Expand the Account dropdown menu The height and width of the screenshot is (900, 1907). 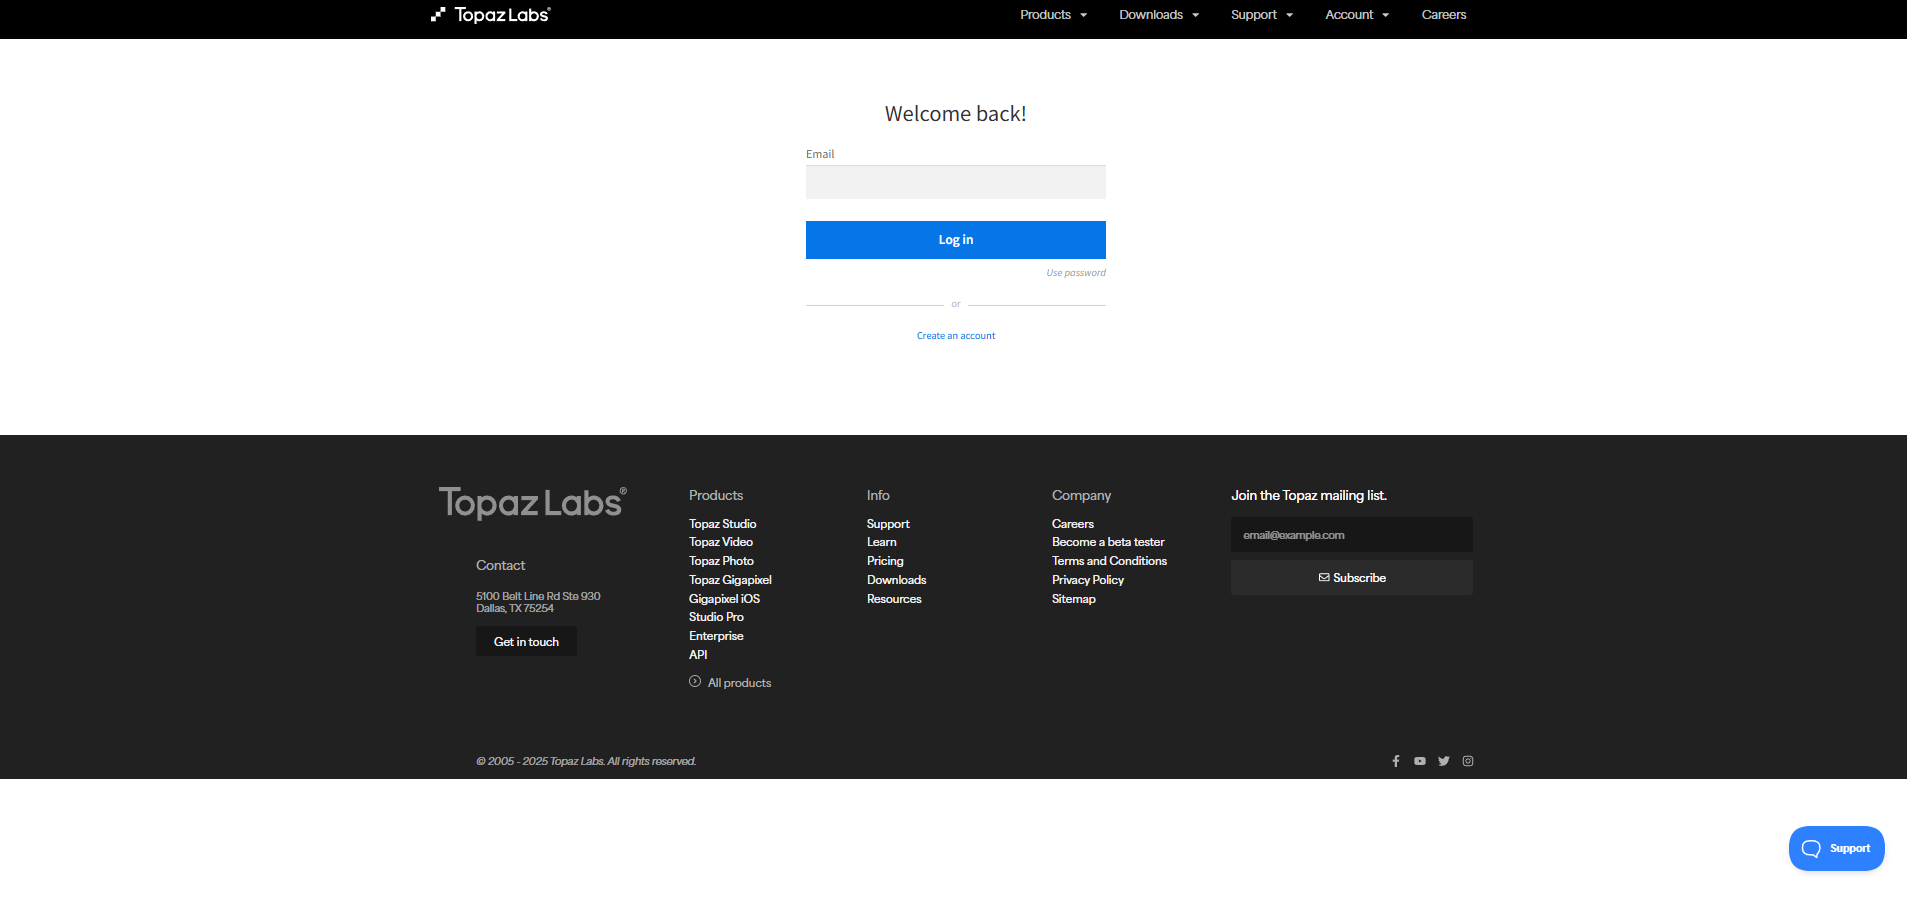pyautogui.click(x=1357, y=15)
